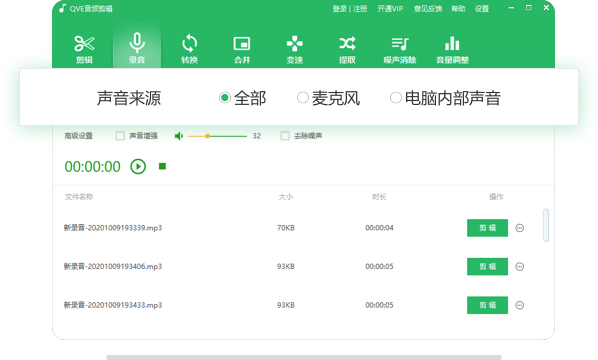
Task: Select 麦克风 as sound source
Action: click(x=302, y=98)
